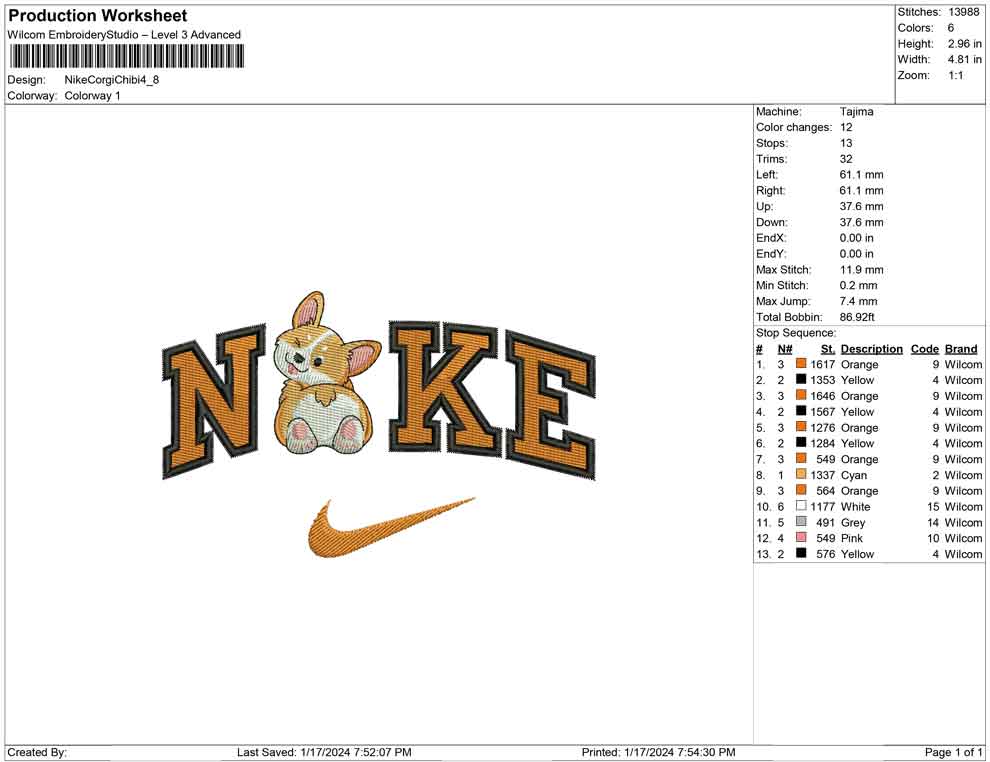Viewport: 990px width, 762px height.
Task: Click the code '15' in the White row
Action: point(933,506)
